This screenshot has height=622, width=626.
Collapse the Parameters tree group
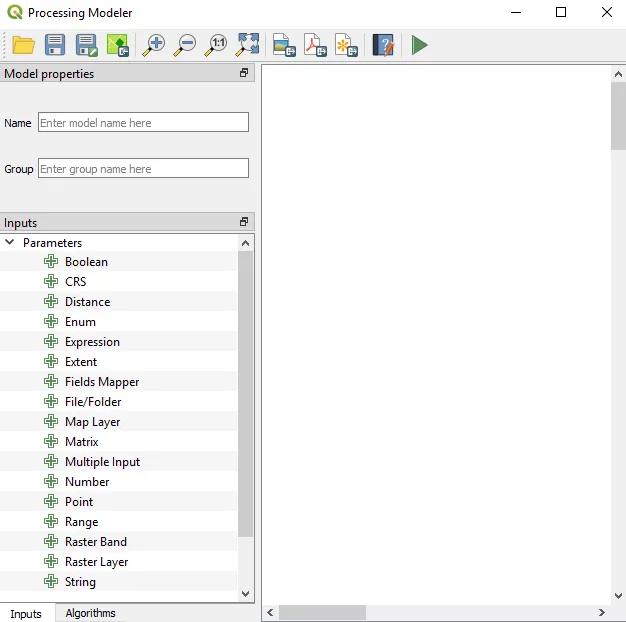(x=10, y=242)
